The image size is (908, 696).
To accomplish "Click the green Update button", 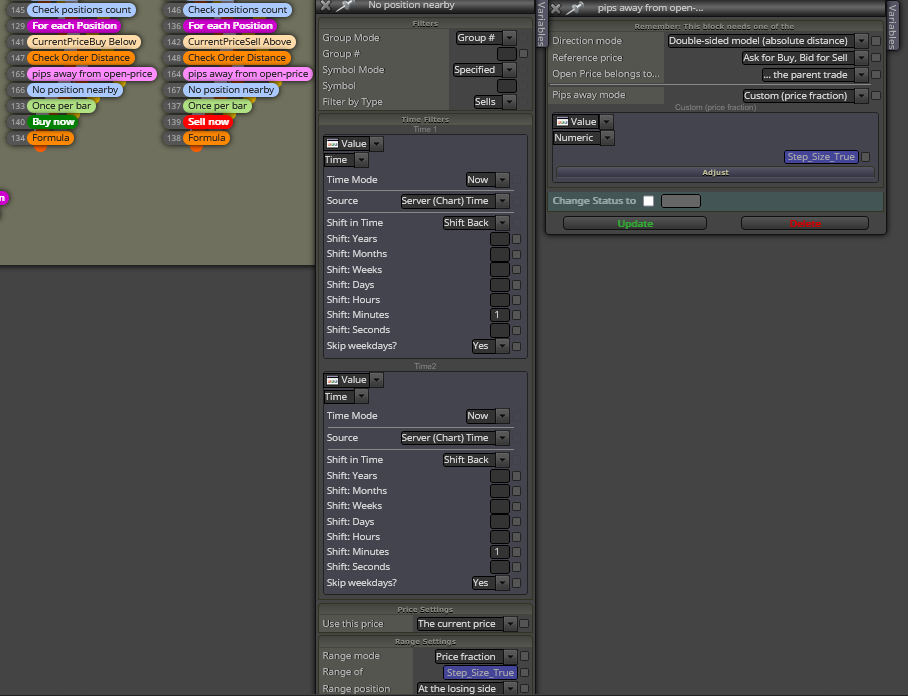I will (x=635, y=224).
